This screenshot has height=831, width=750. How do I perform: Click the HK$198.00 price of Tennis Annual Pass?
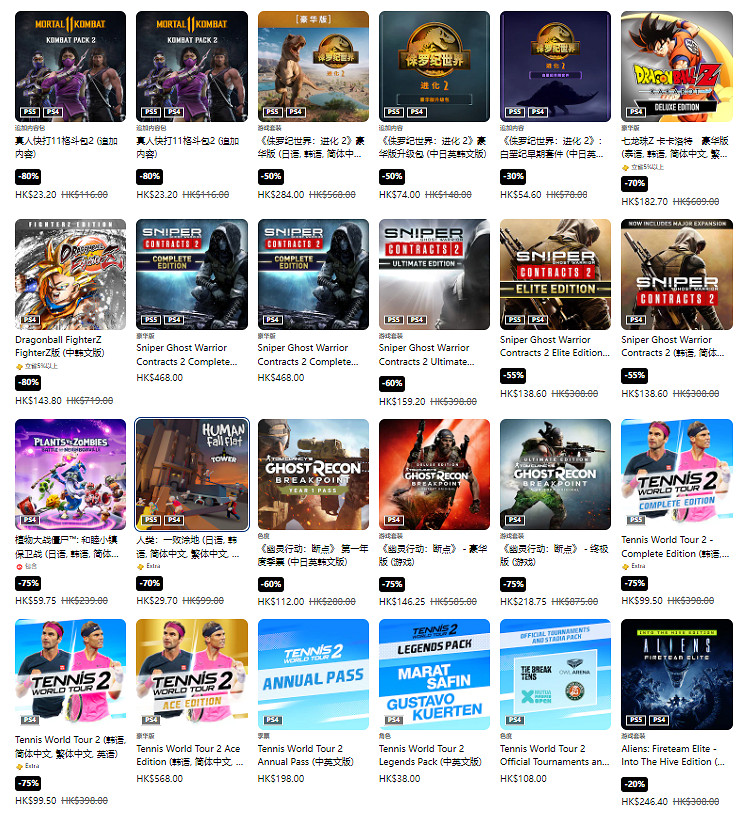pyautogui.click(x=281, y=779)
